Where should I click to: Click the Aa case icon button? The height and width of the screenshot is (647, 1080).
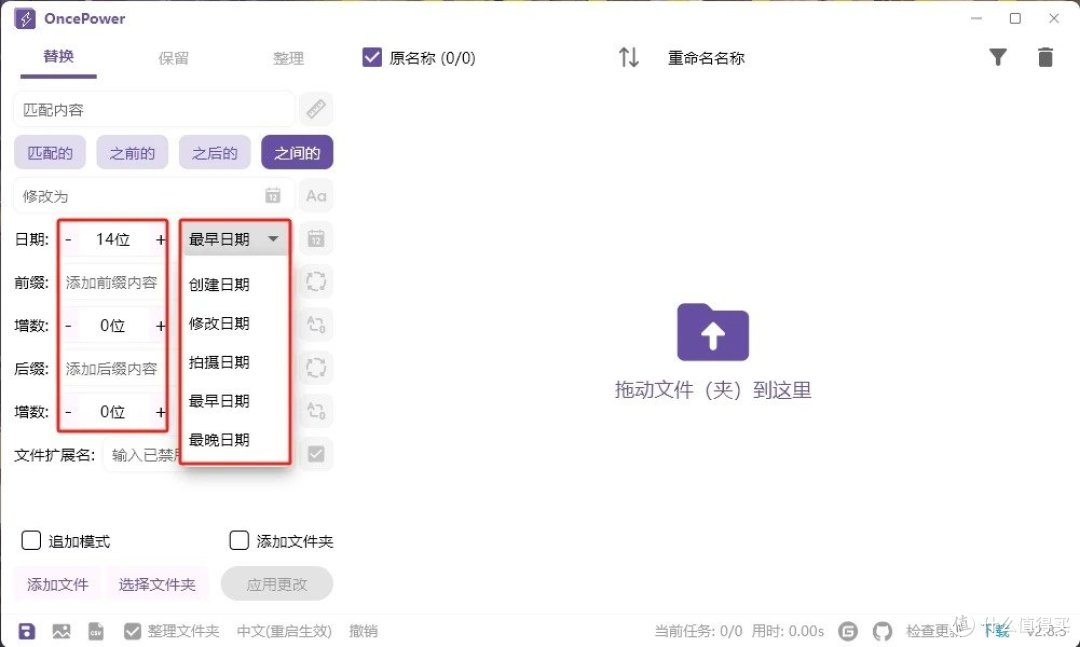click(315, 196)
